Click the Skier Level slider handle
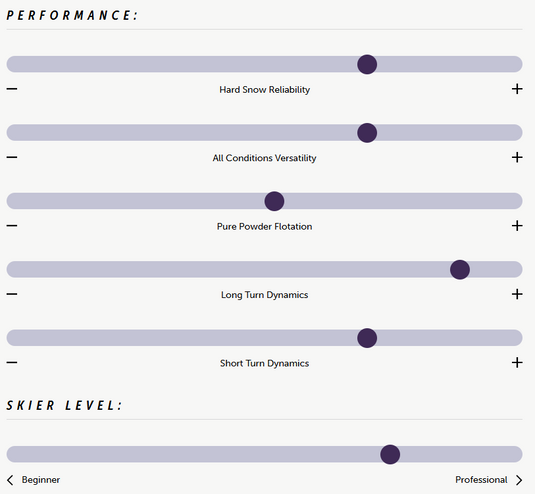 [390, 454]
